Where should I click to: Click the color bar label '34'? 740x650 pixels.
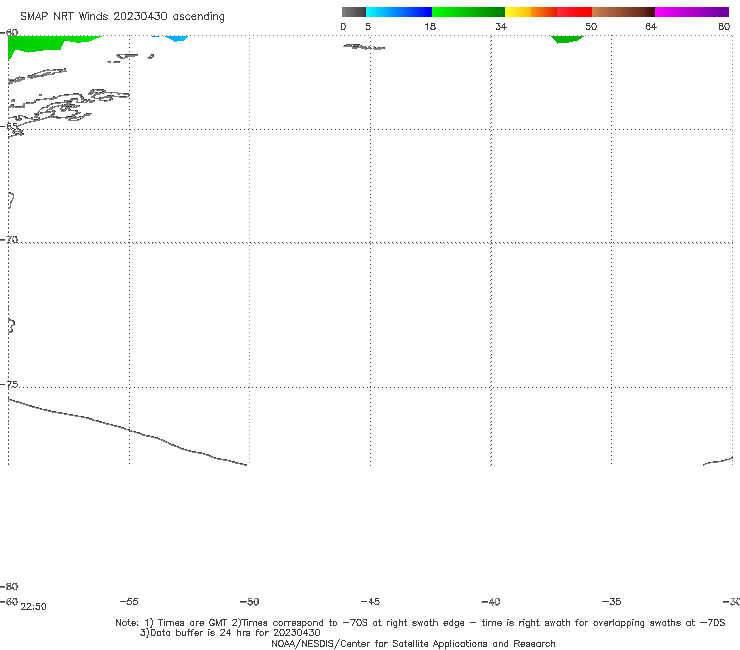[x=501, y=26]
